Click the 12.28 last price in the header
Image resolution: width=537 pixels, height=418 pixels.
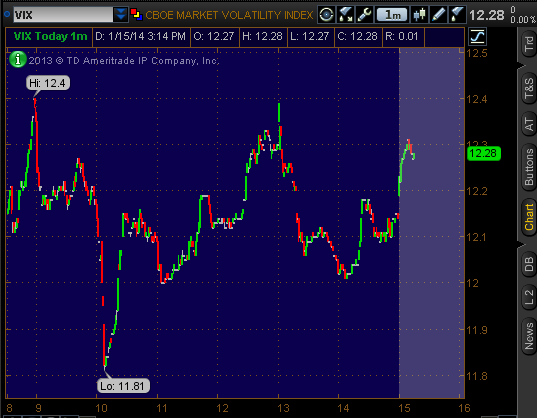(x=486, y=15)
